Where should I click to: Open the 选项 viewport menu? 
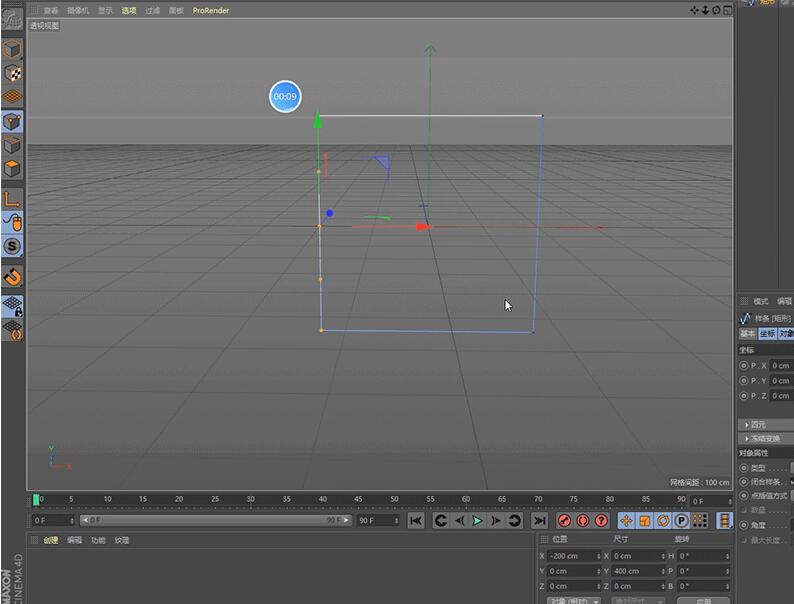pyautogui.click(x=129, y=10)
